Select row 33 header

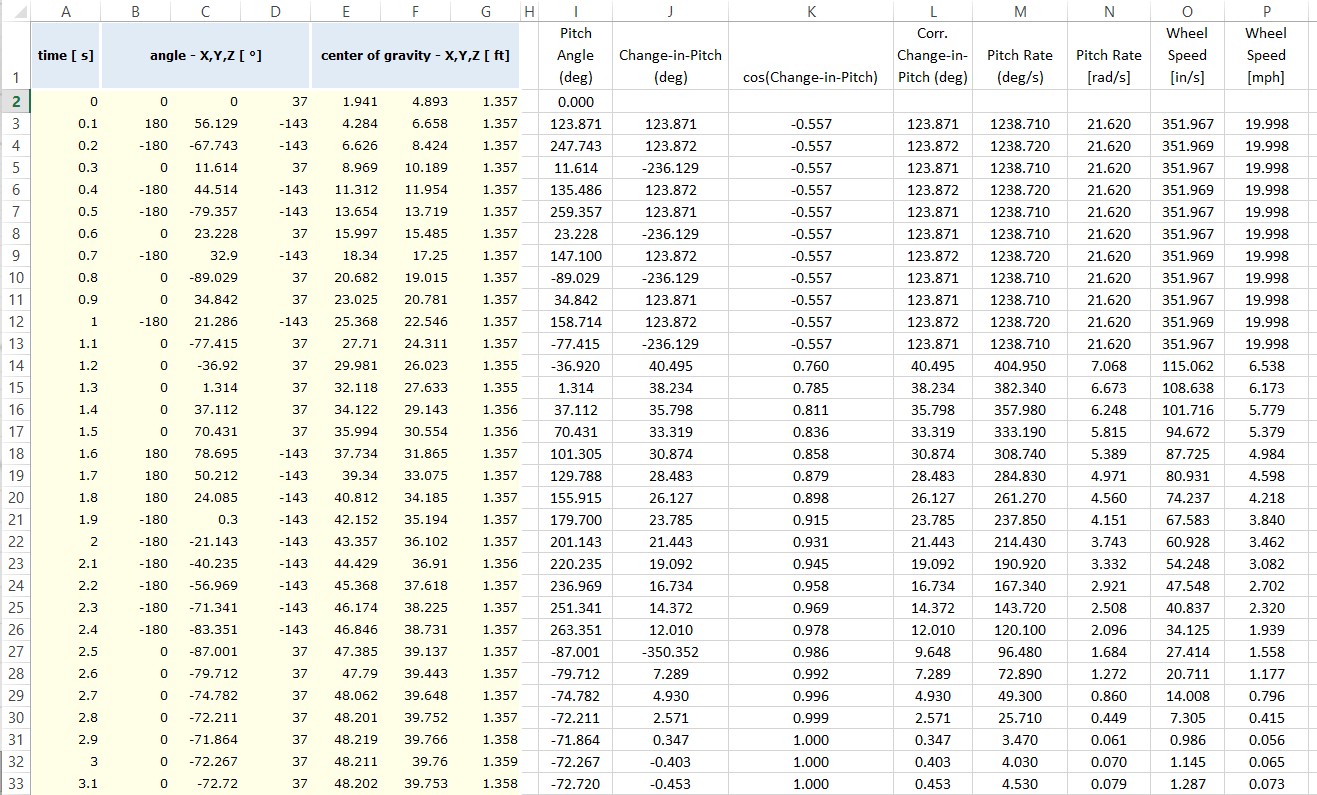[x=15, y=784]
